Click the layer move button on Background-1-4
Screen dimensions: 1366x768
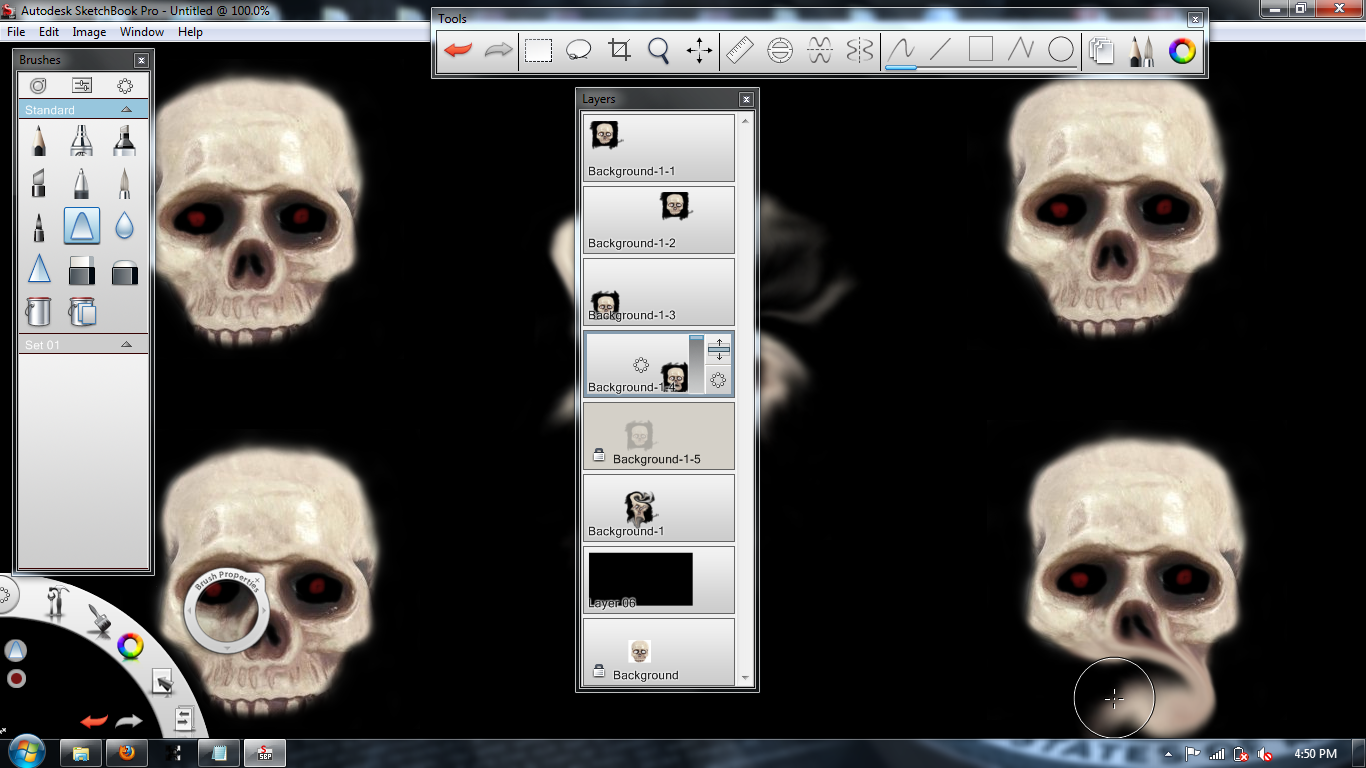point(719,350)
